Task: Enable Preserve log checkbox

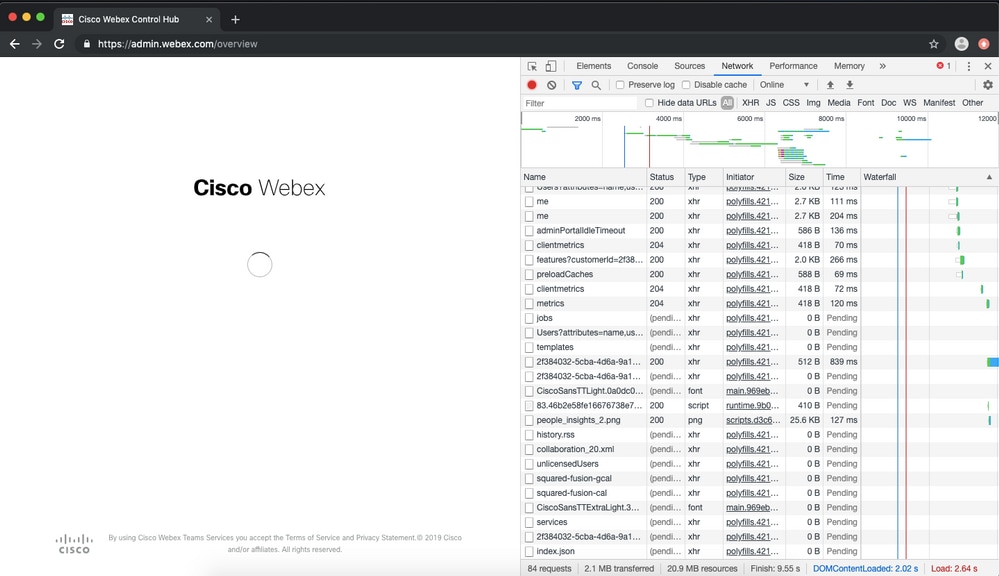Action: coord(620,85)
